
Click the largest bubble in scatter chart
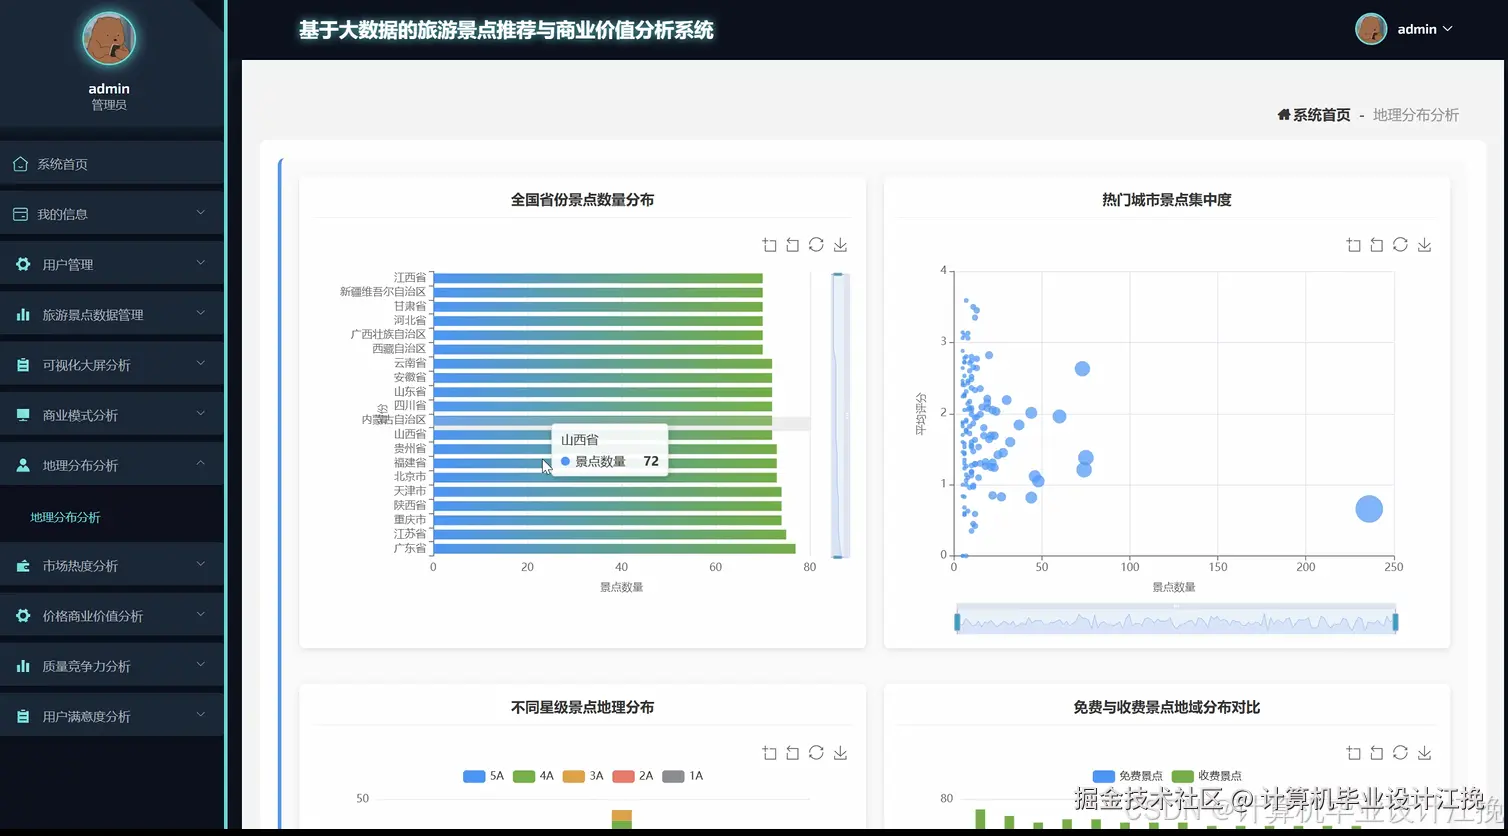(1369, 509)
